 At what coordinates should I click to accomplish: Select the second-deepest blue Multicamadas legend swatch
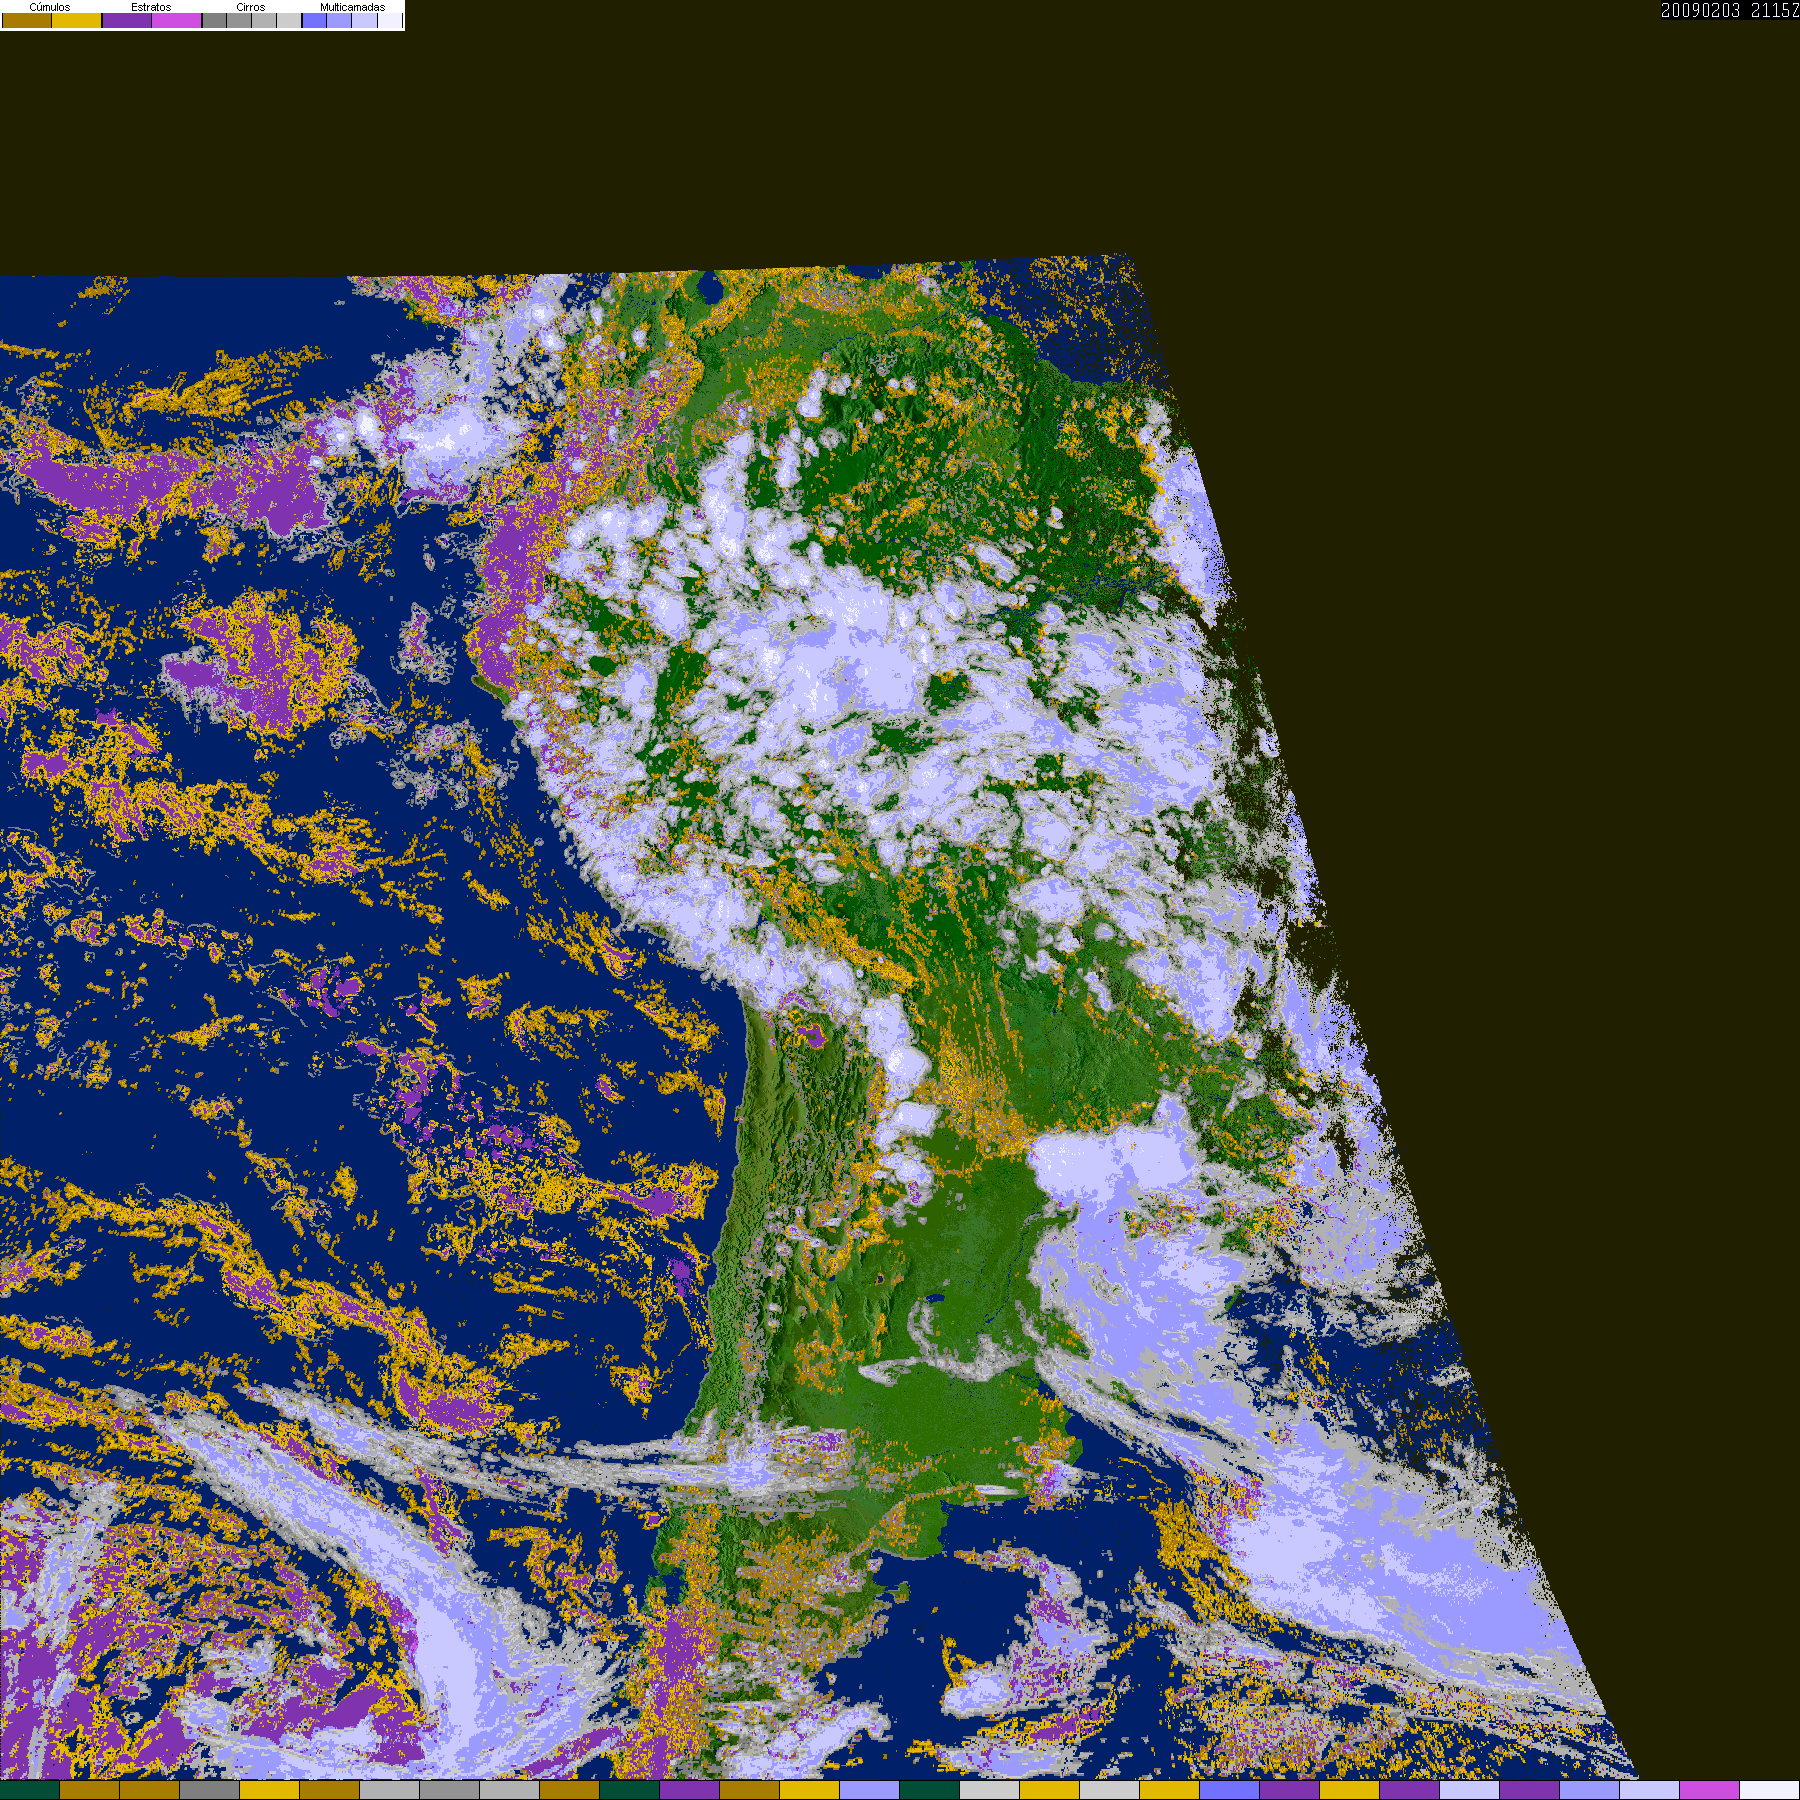339,20
